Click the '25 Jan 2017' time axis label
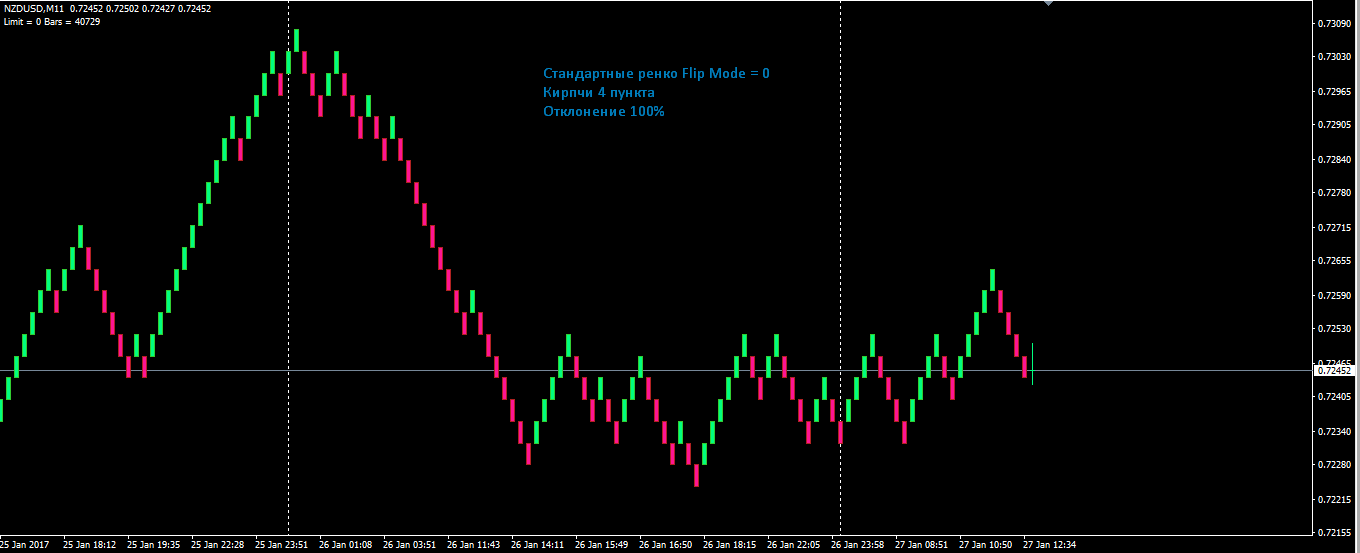The height and width of the screenshot is (553, 1360). click(24, 545)
